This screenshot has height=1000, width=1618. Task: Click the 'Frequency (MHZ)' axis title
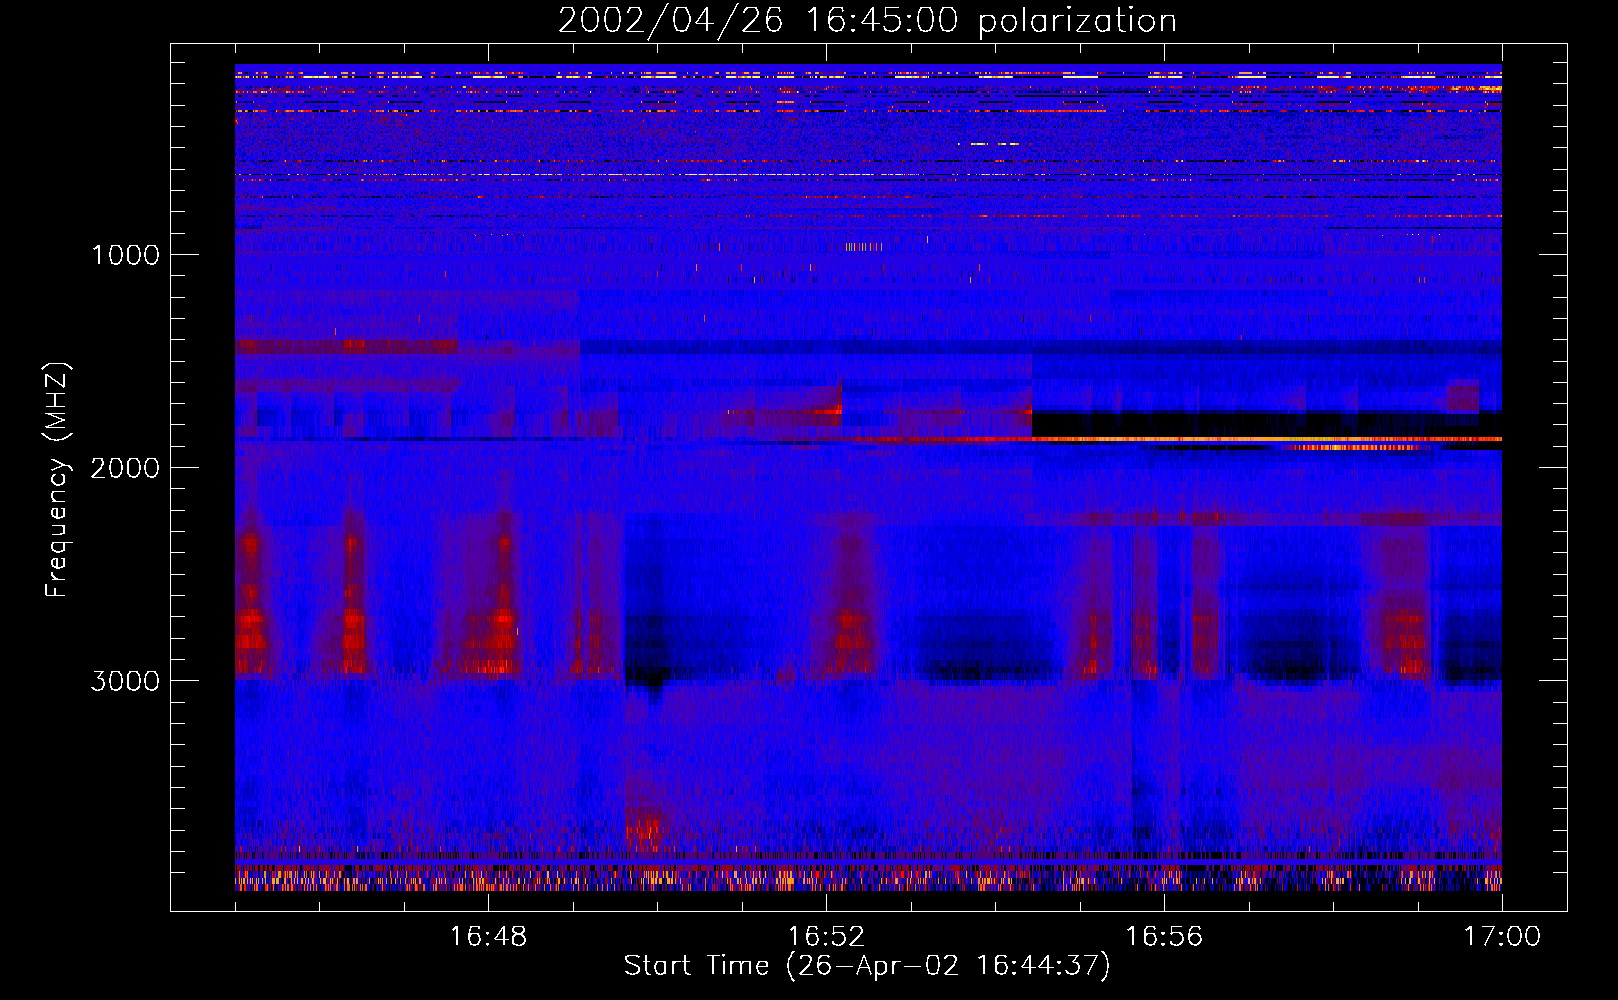click(57, 480)
